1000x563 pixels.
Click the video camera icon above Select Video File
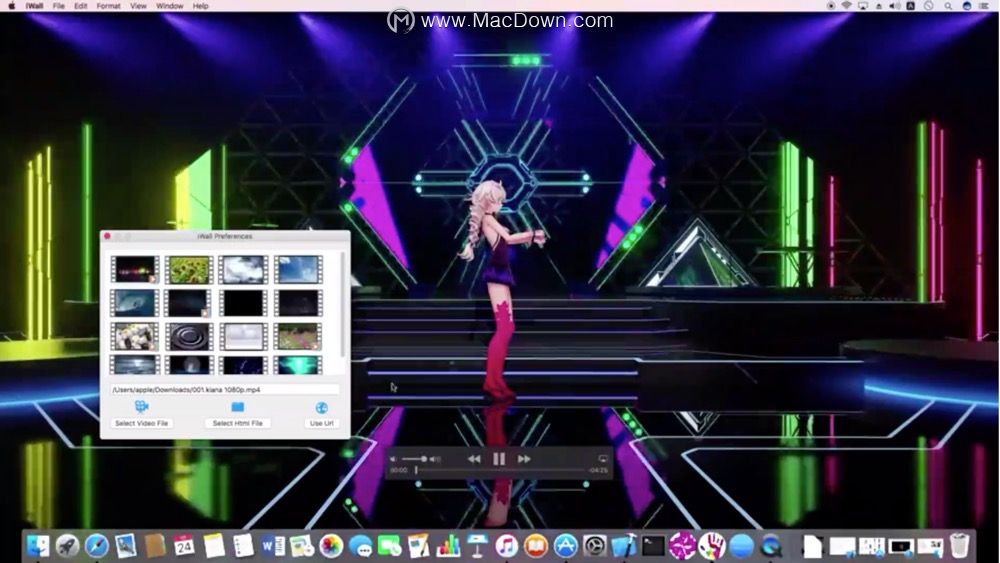[x=142, y=407]
